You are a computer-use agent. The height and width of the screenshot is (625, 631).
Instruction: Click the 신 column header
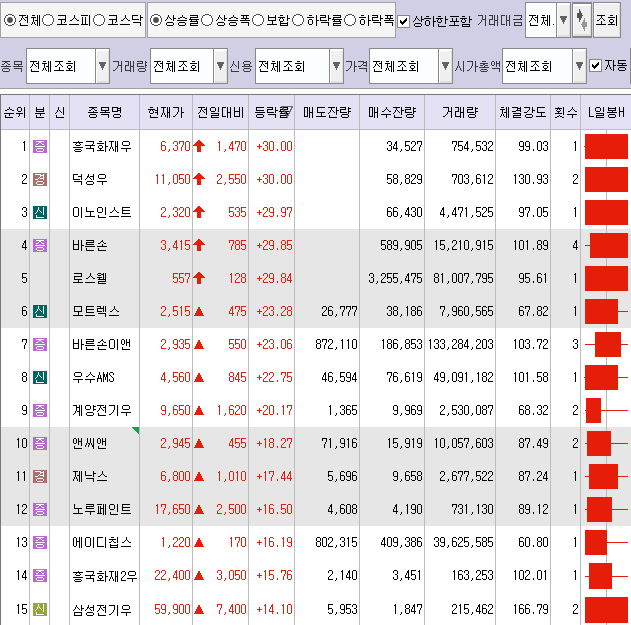[60, 112]
